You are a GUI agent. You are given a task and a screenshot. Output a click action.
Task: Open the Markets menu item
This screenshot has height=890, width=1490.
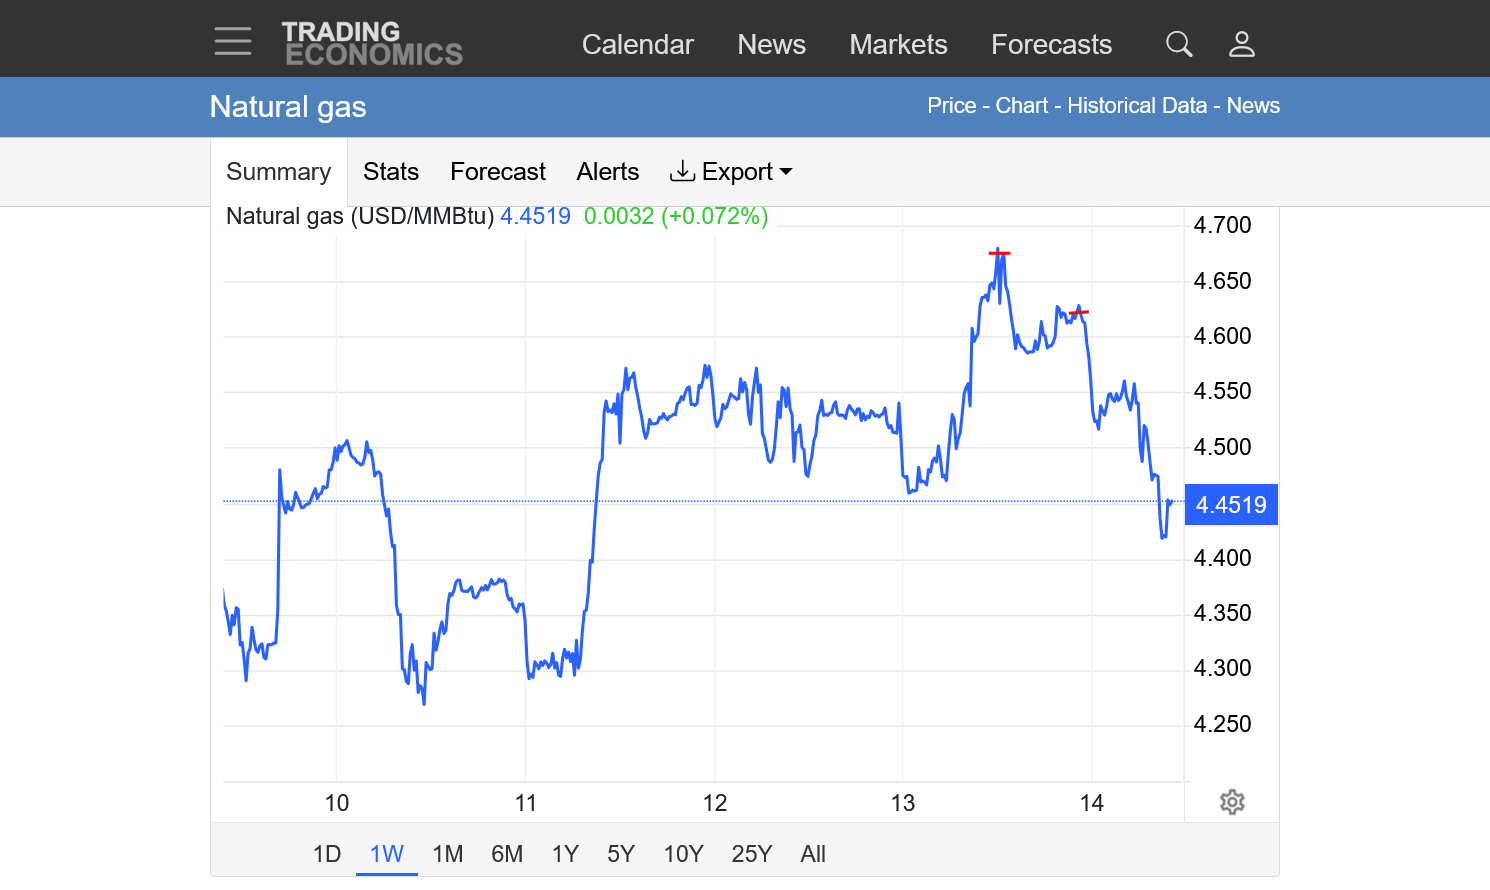coord(898,45)
